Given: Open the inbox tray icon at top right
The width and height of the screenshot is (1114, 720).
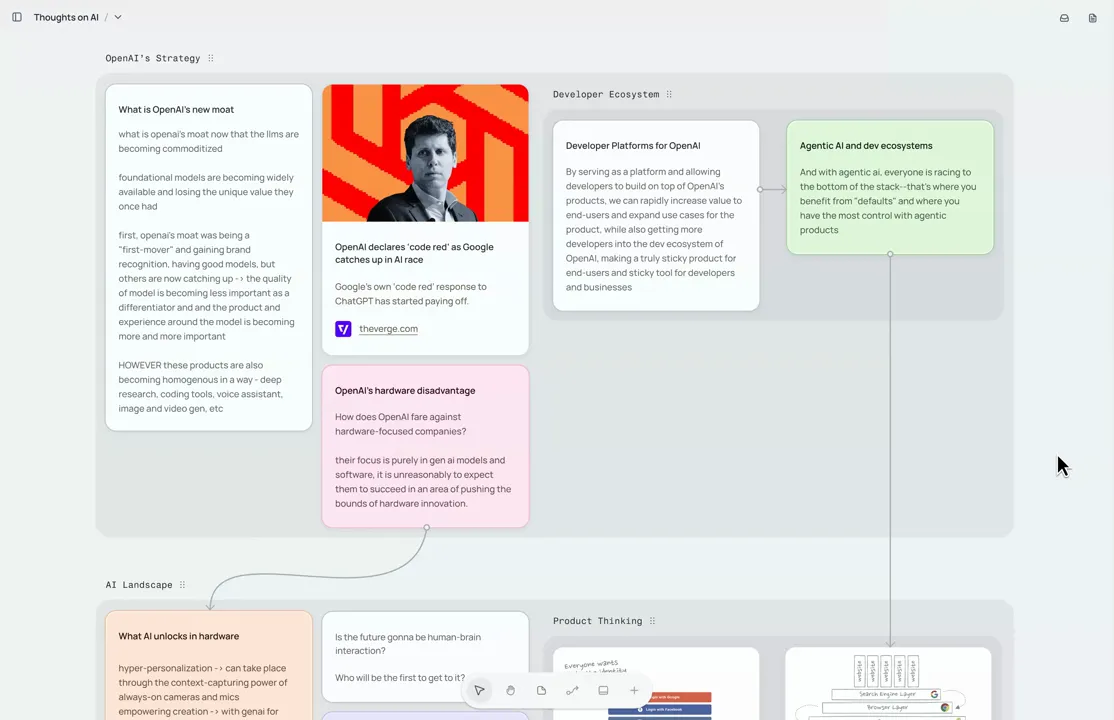Looking at the screenshot, I should click(x=1064, y=18).
